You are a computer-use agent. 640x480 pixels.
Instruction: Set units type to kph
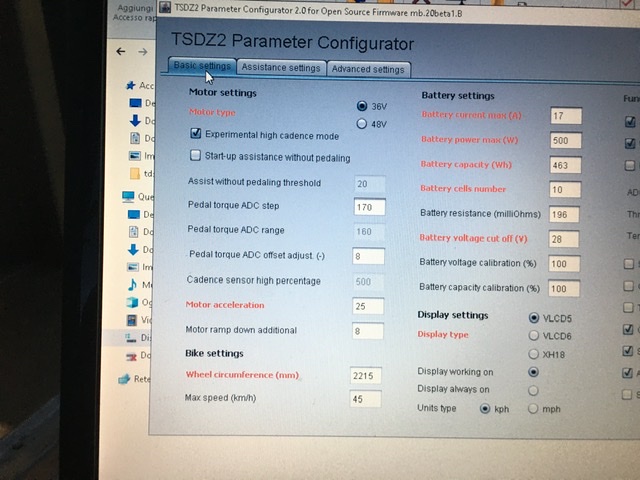(x=485, y=409)
